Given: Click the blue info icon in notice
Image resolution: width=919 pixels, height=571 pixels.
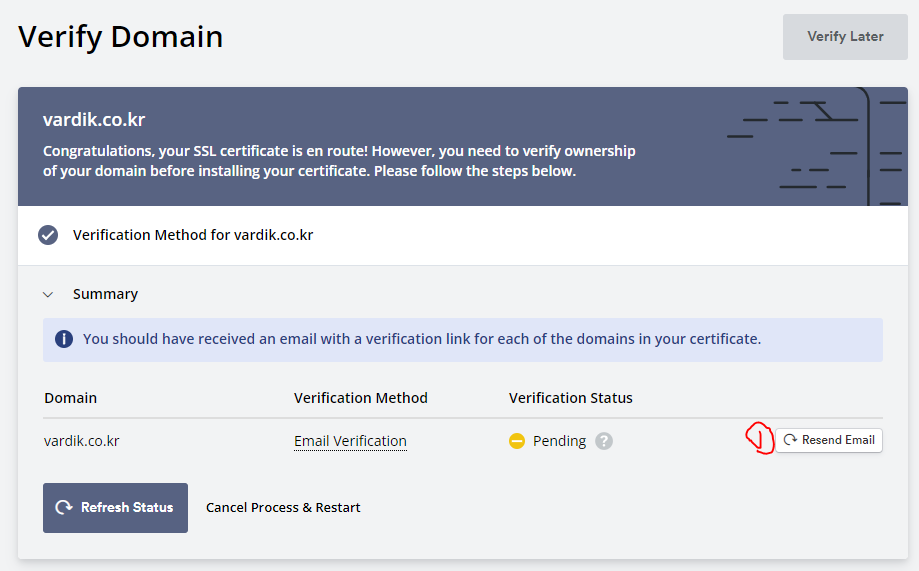Looking at the screenshot, I should [x=64, y=339].
